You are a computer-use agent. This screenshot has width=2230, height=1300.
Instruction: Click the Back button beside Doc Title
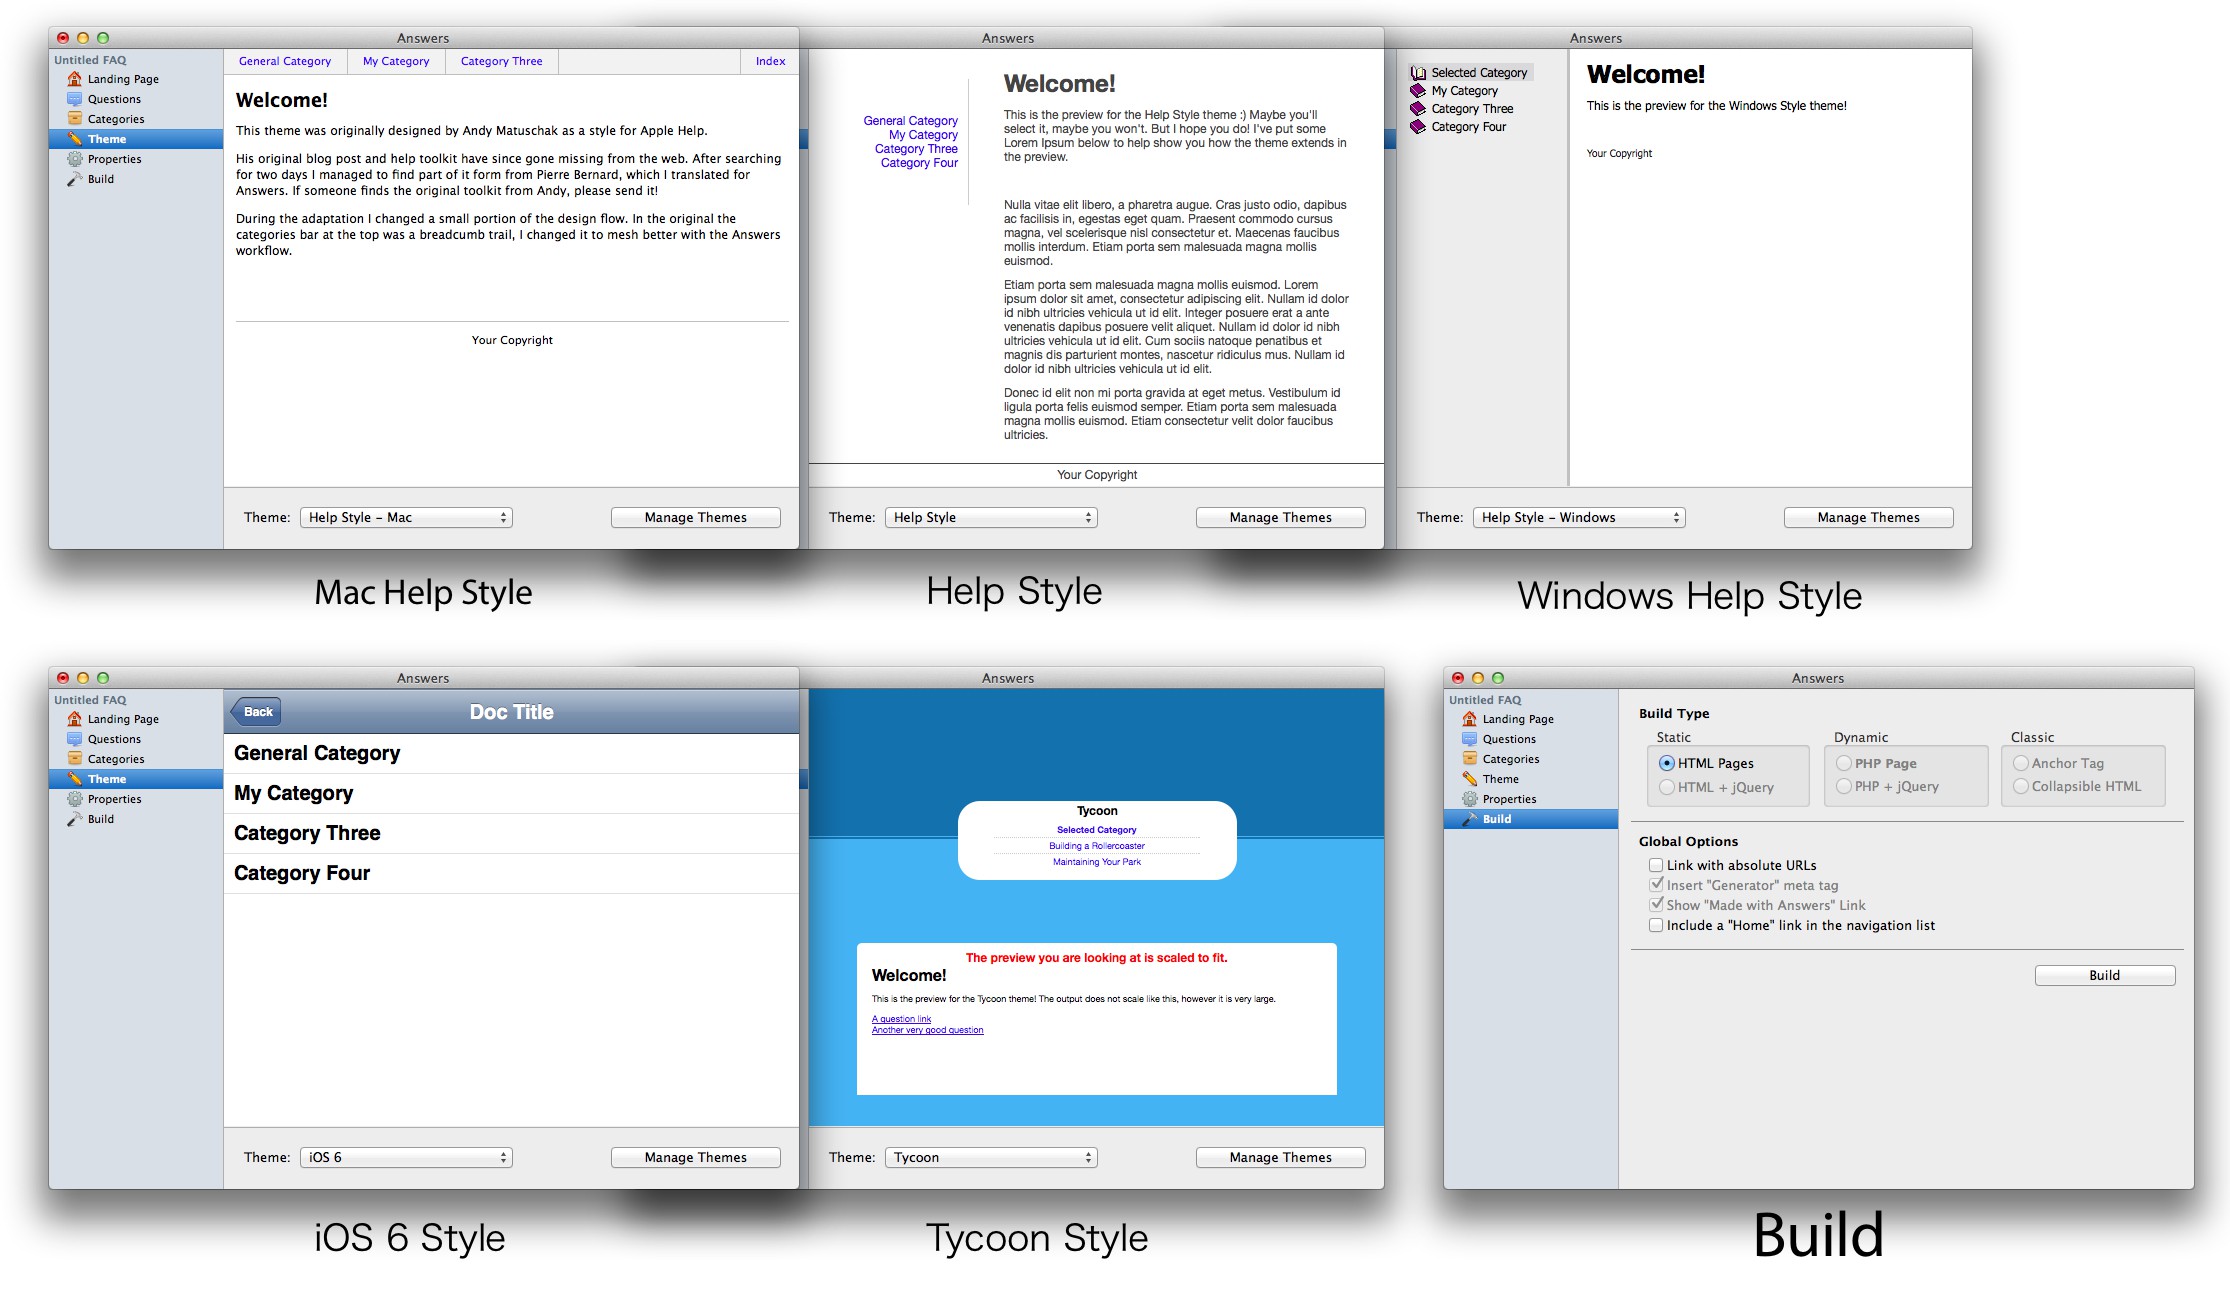click(257, 712)
